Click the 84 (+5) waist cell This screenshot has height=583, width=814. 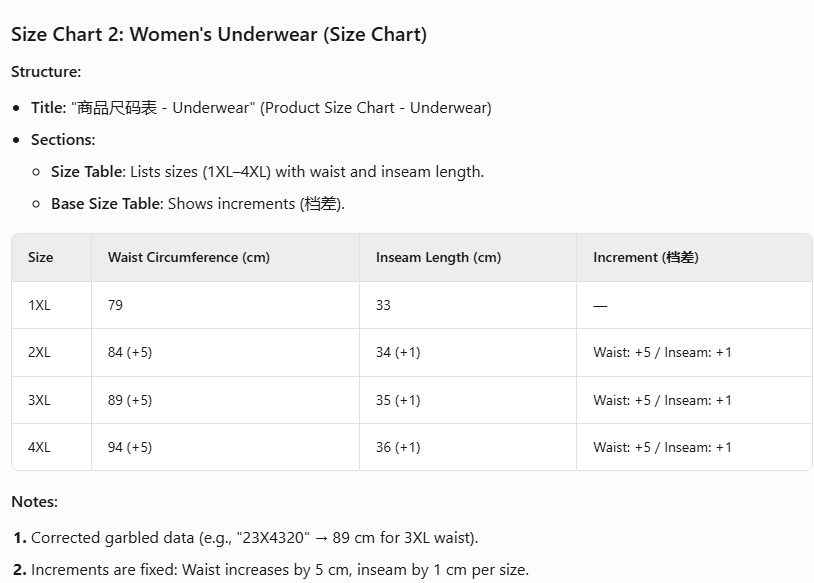pyautogui.click(x=130, y=353)
